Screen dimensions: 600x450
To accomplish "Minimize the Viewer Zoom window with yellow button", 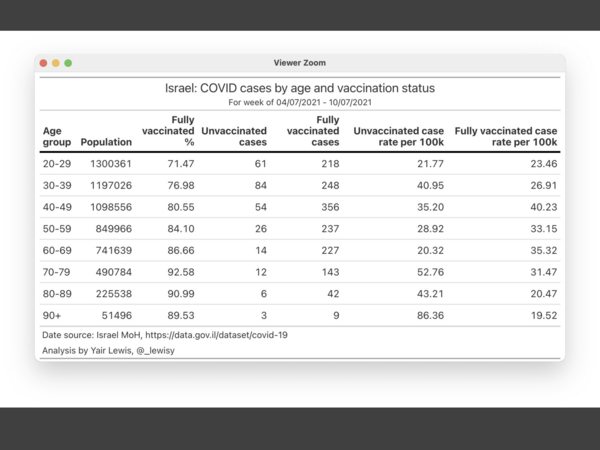I will point(56,63).
